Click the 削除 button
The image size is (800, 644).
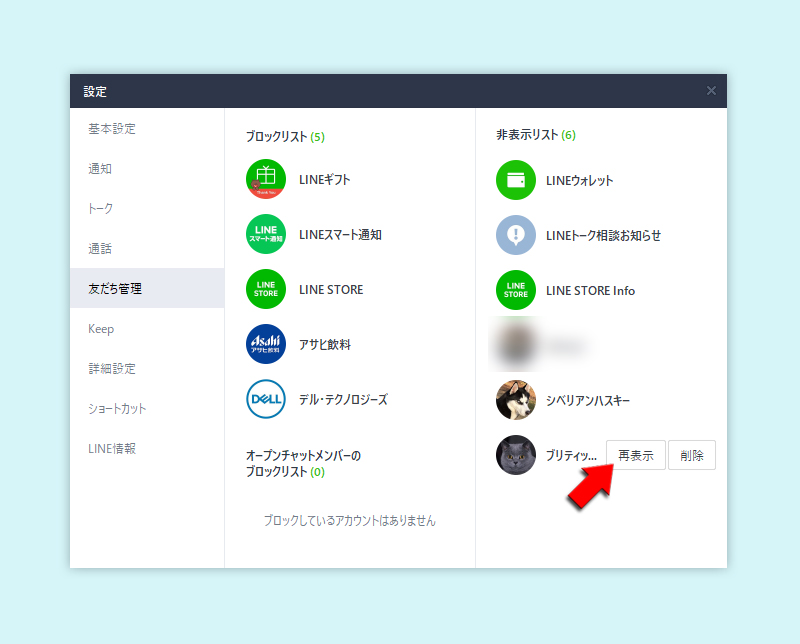click(692, 454)
